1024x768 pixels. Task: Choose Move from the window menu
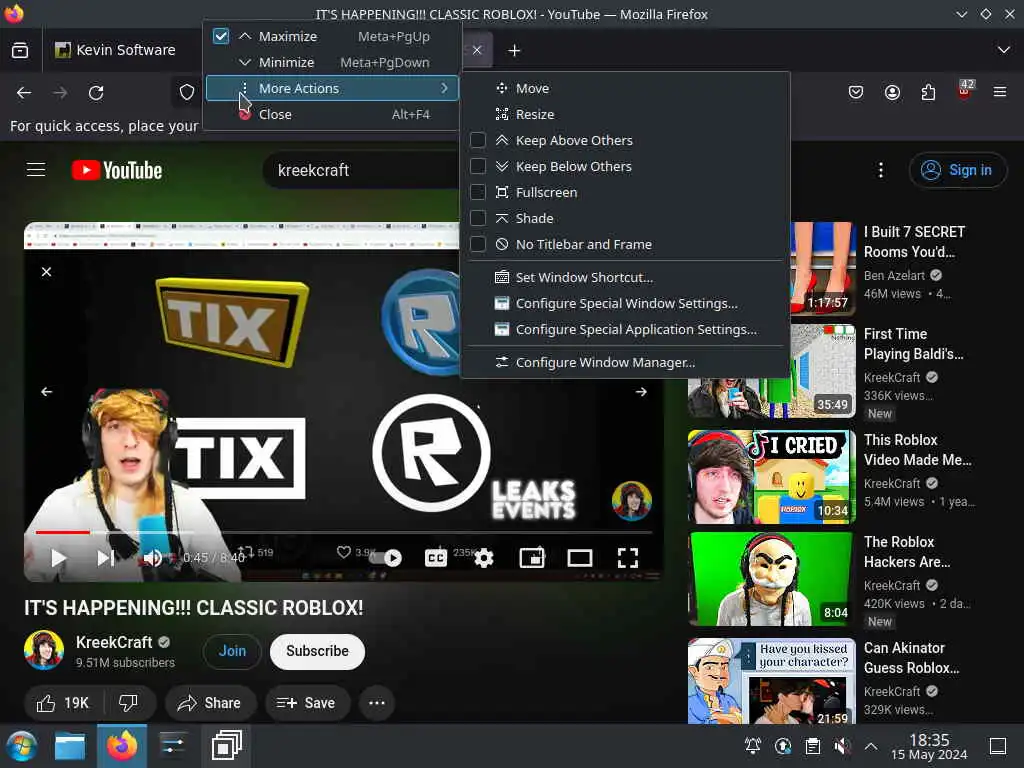626,88
